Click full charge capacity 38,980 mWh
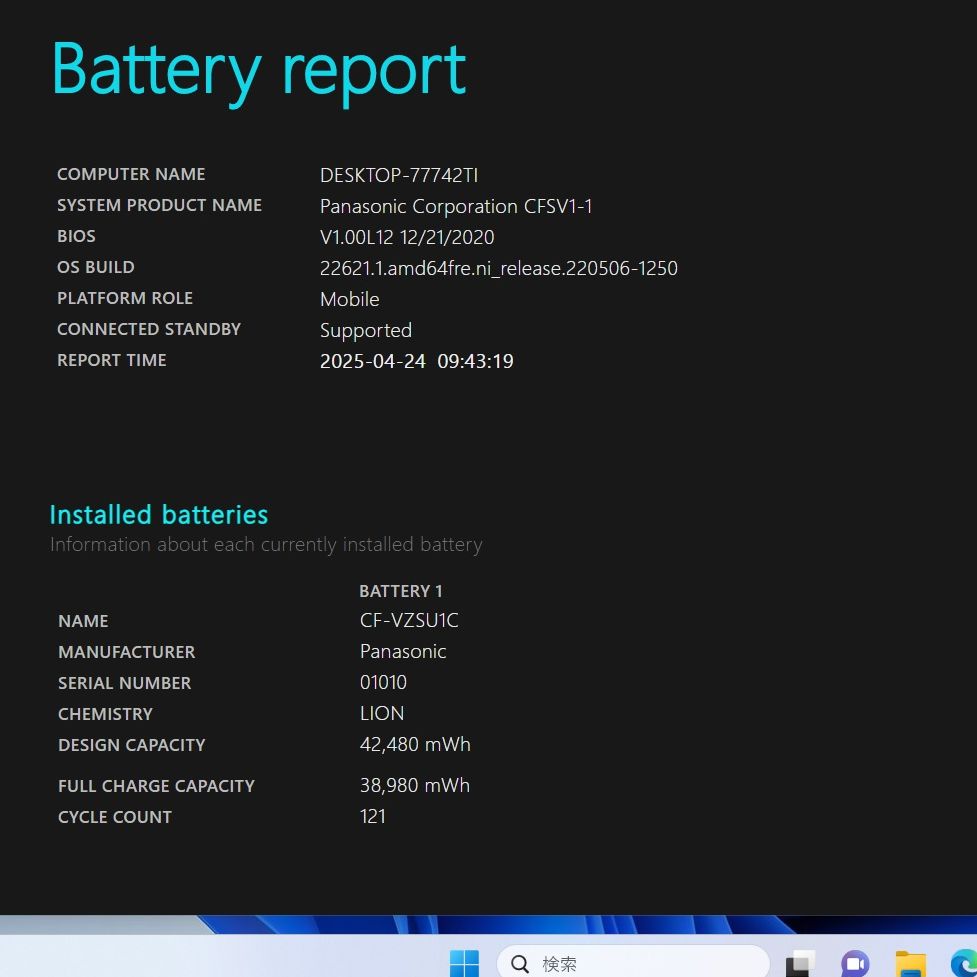This screenshot has width=977, height=977. (x=414, y=786)
